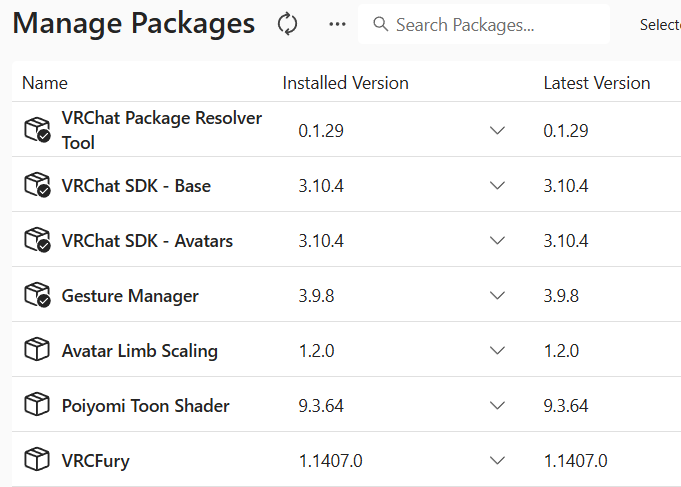This screenshot has height=487, width=681.
Task: Click the VRChat SDK - Avatars package icon
Action: pos(37,239)
